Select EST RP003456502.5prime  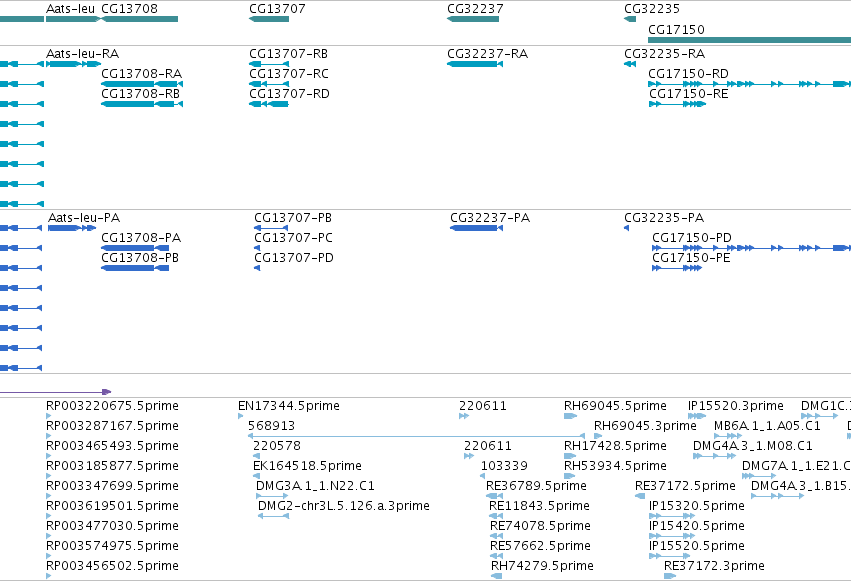49,576
